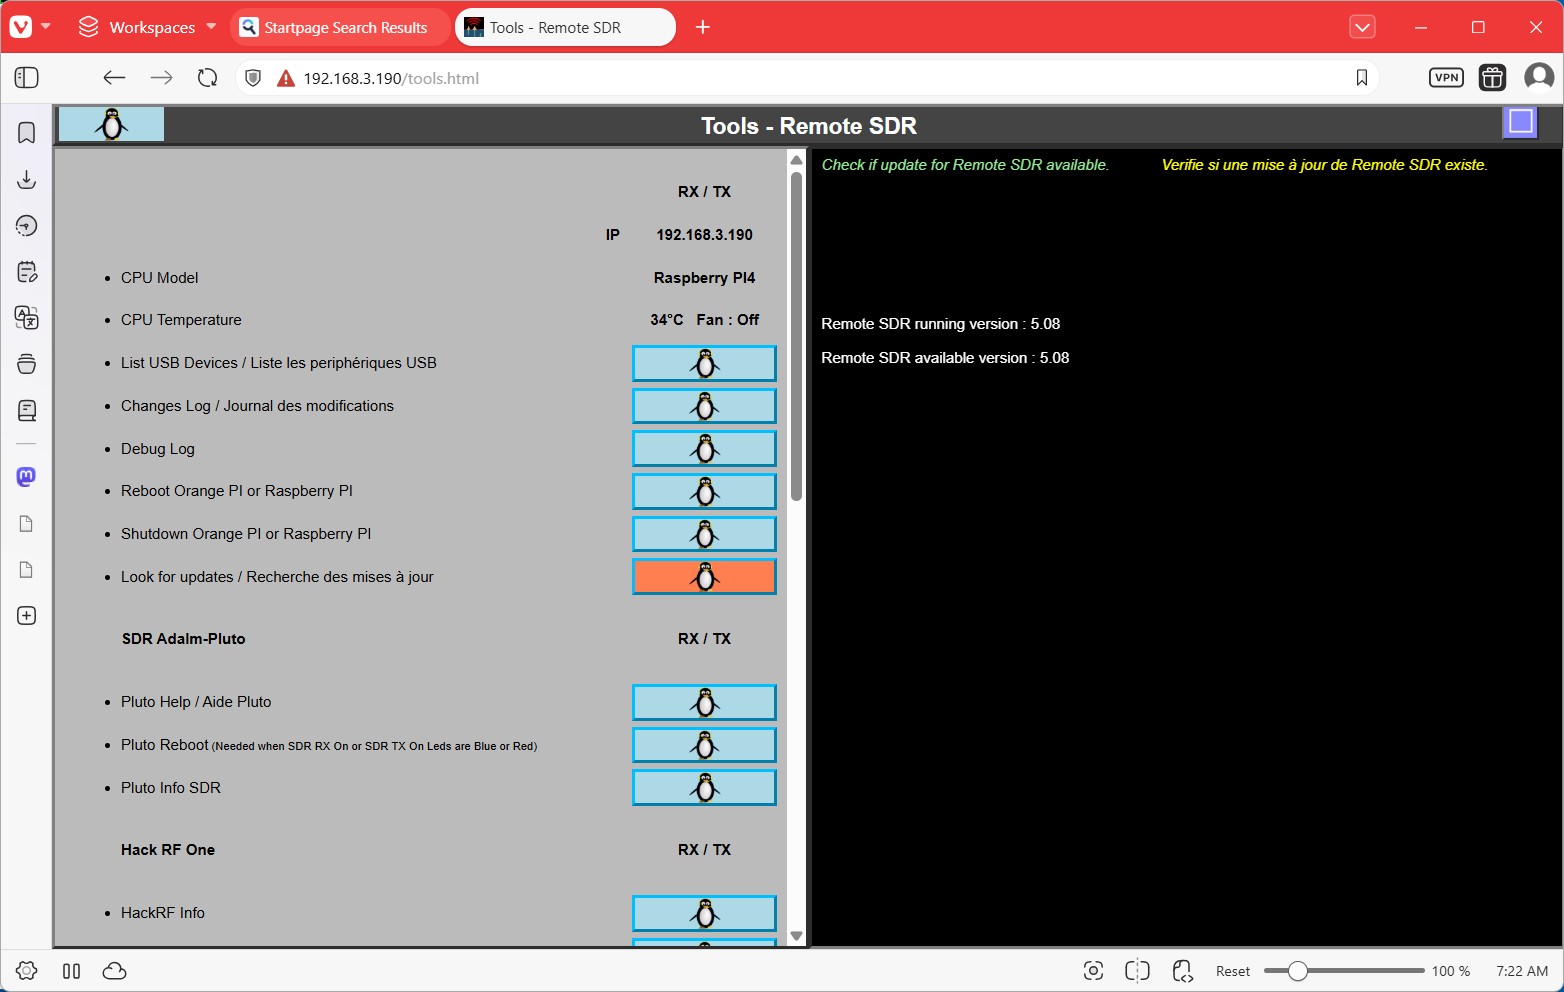Open the Notes panel
Screen dimensions: 1564x992
[27, 272]
